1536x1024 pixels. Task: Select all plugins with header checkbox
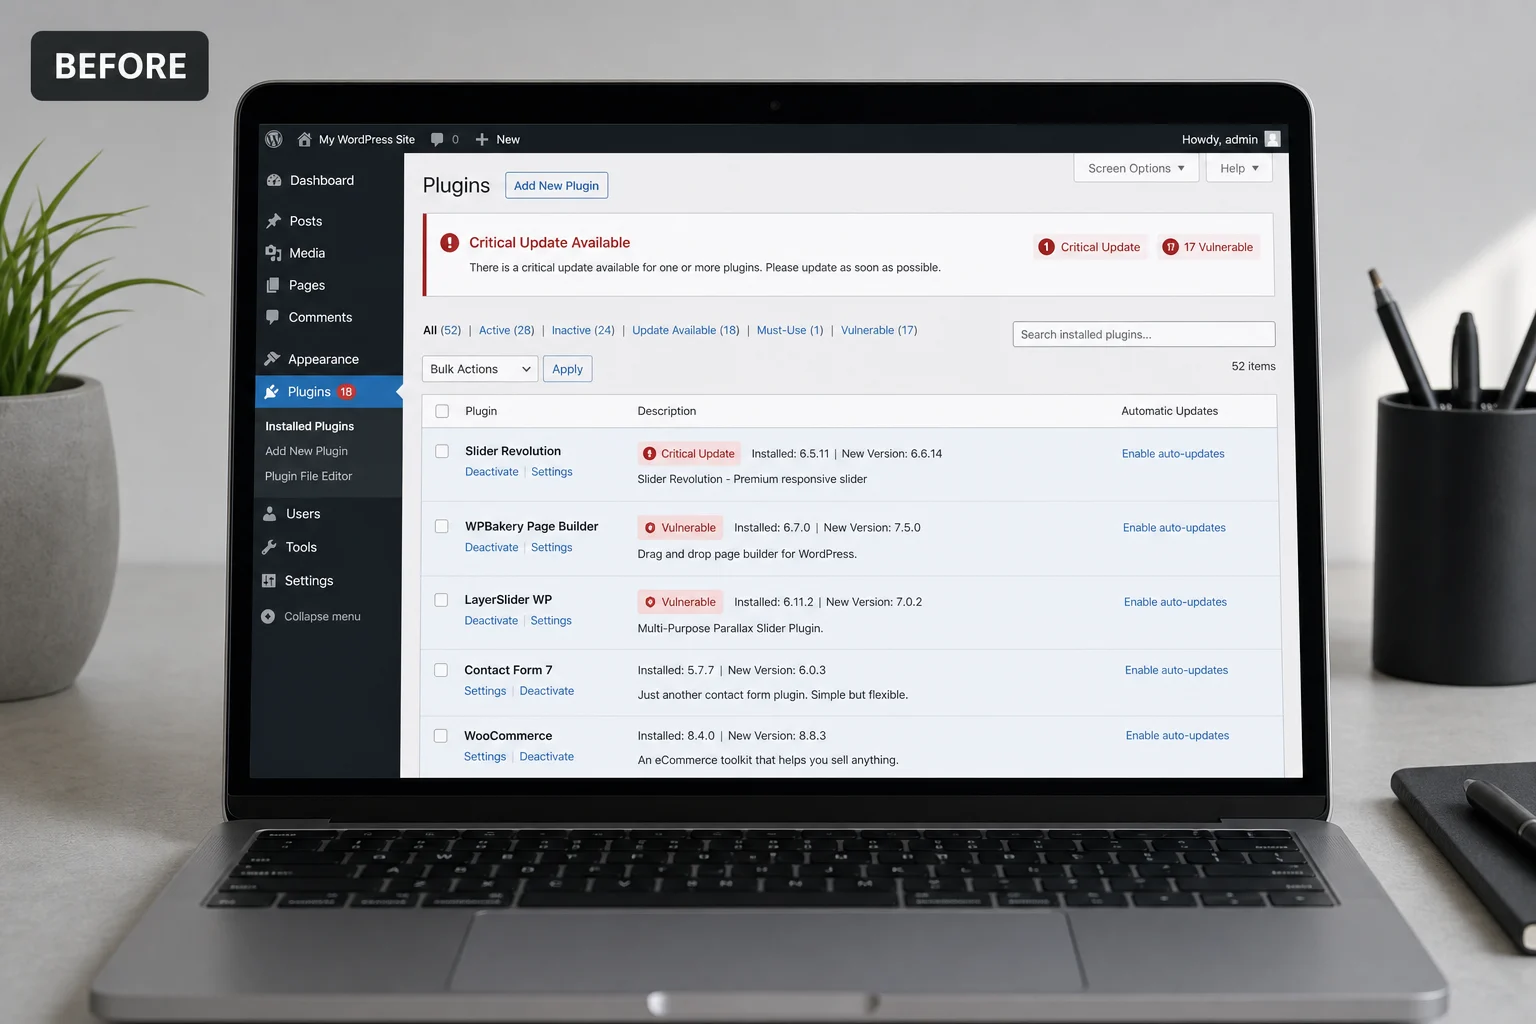pyautogui.click(x=442, y=411)
